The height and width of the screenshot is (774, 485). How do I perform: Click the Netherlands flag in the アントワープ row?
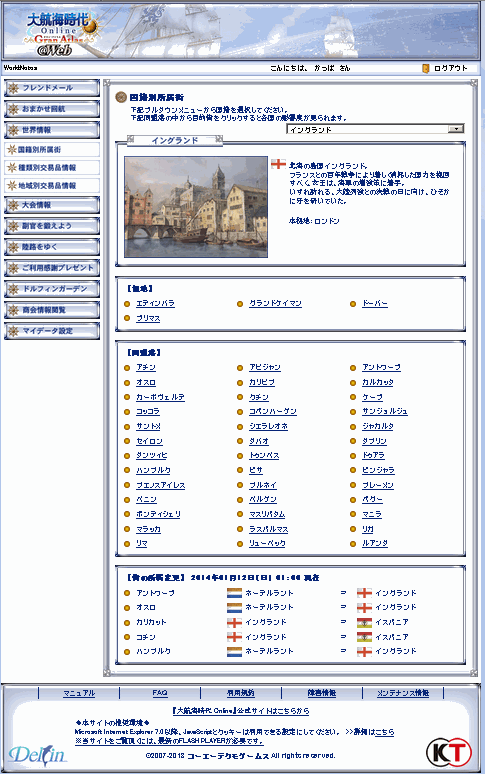click(234, 593)
